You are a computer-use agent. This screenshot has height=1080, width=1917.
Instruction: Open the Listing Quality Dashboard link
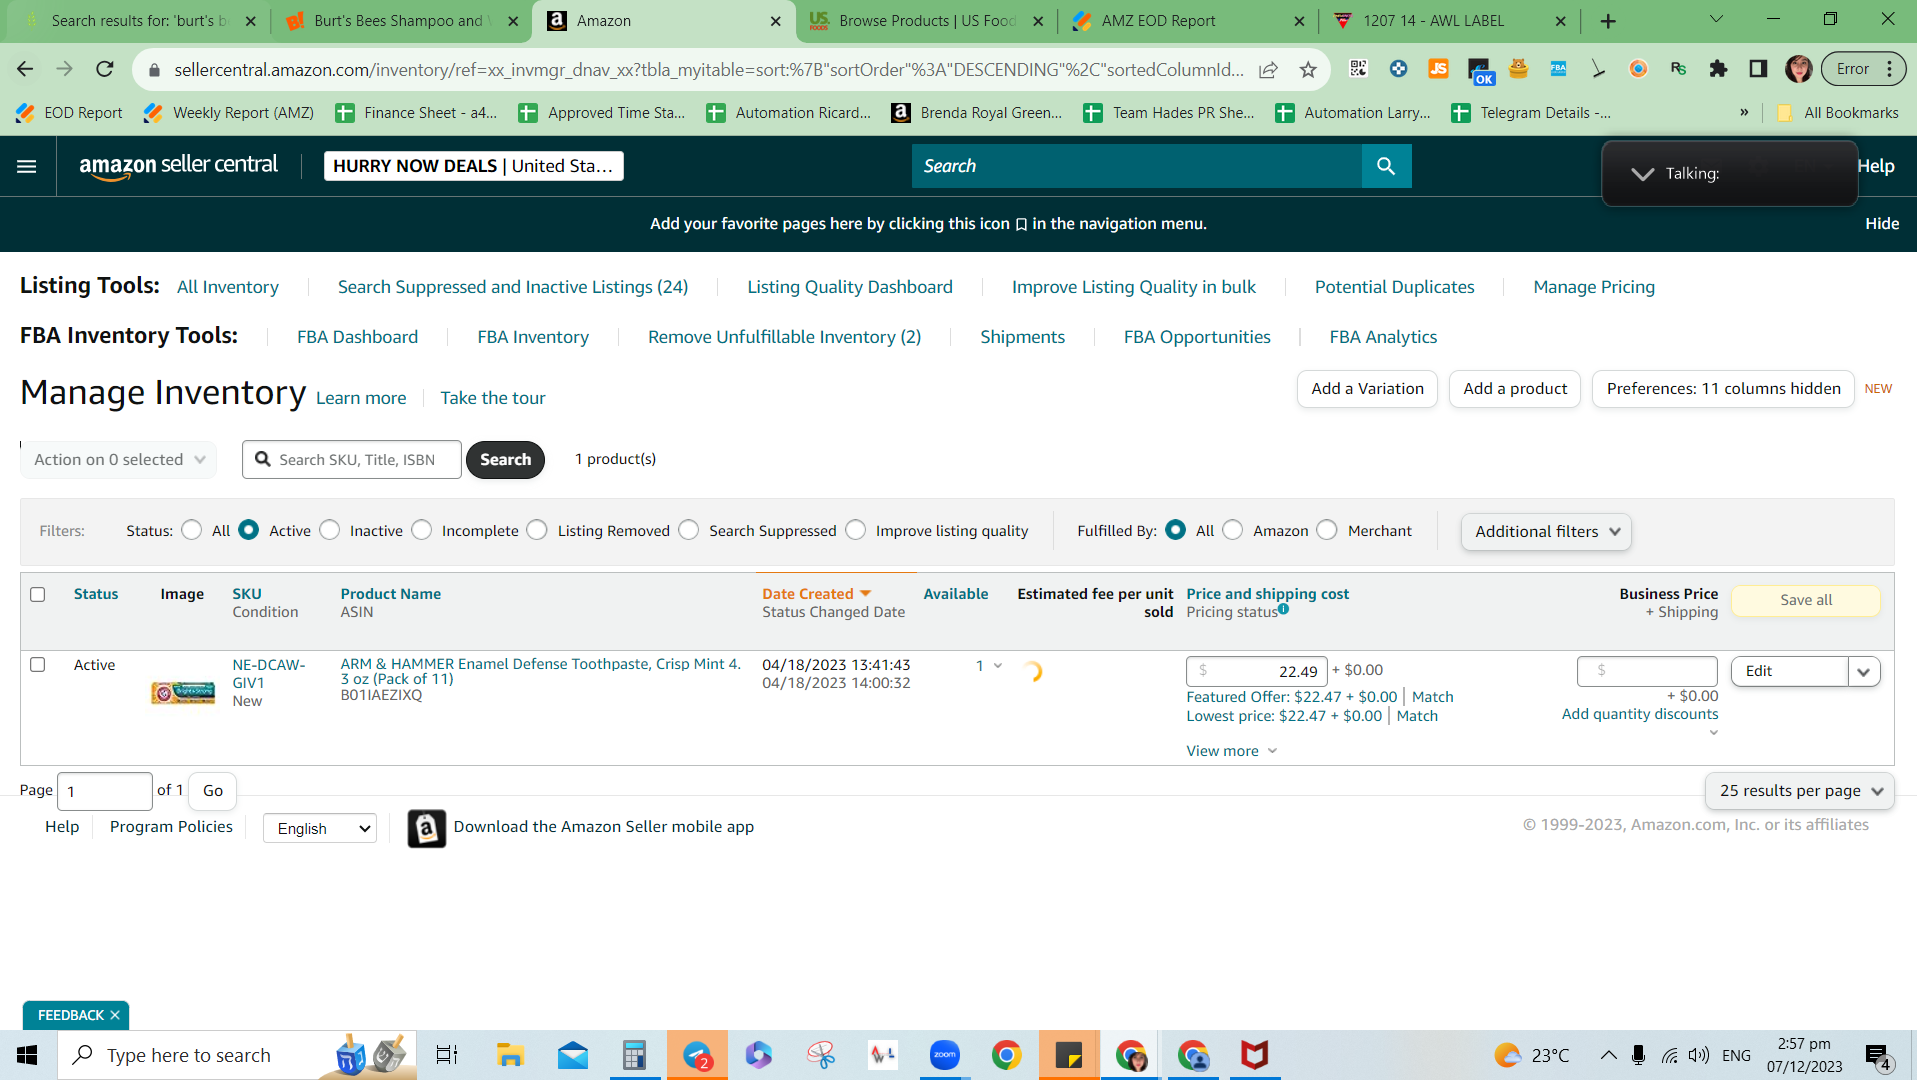(x=850, y=287)
